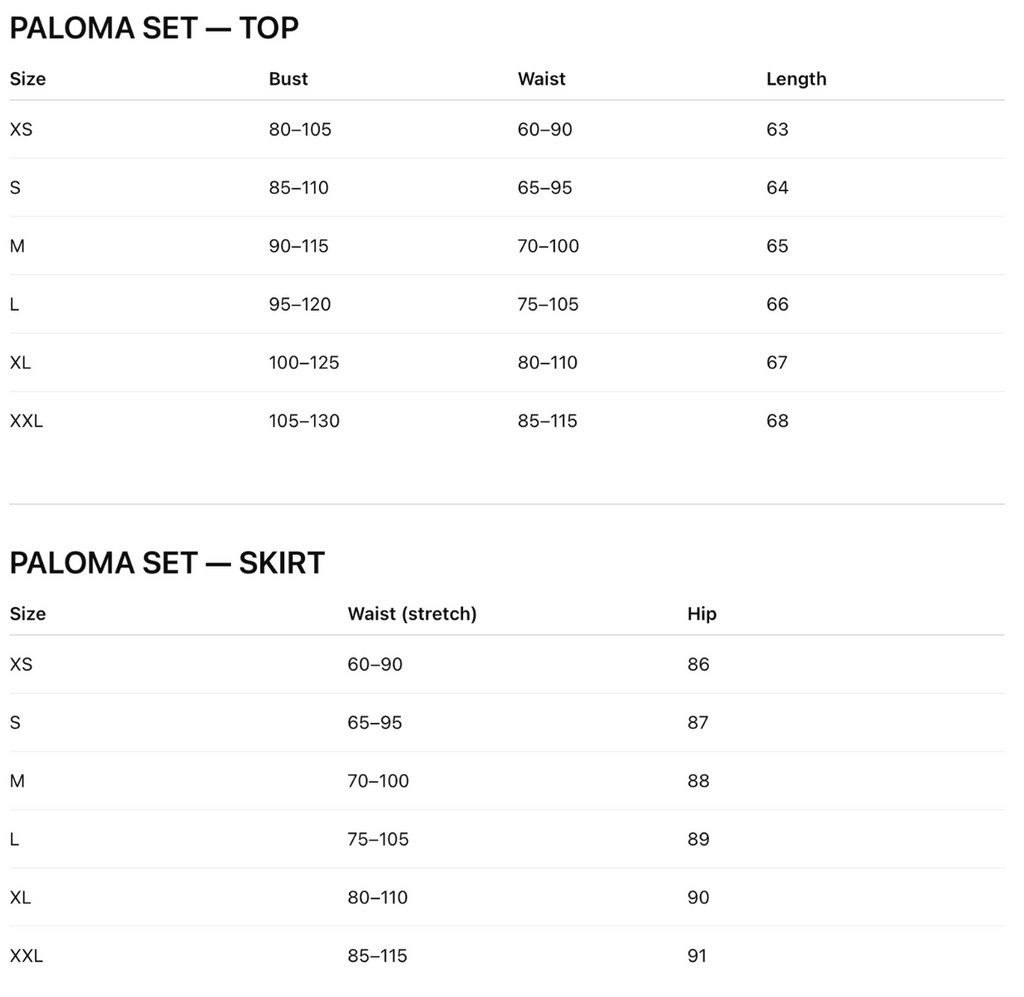
Task: Select hip value 86 in skirt table
Action: [x=698, y=665]
